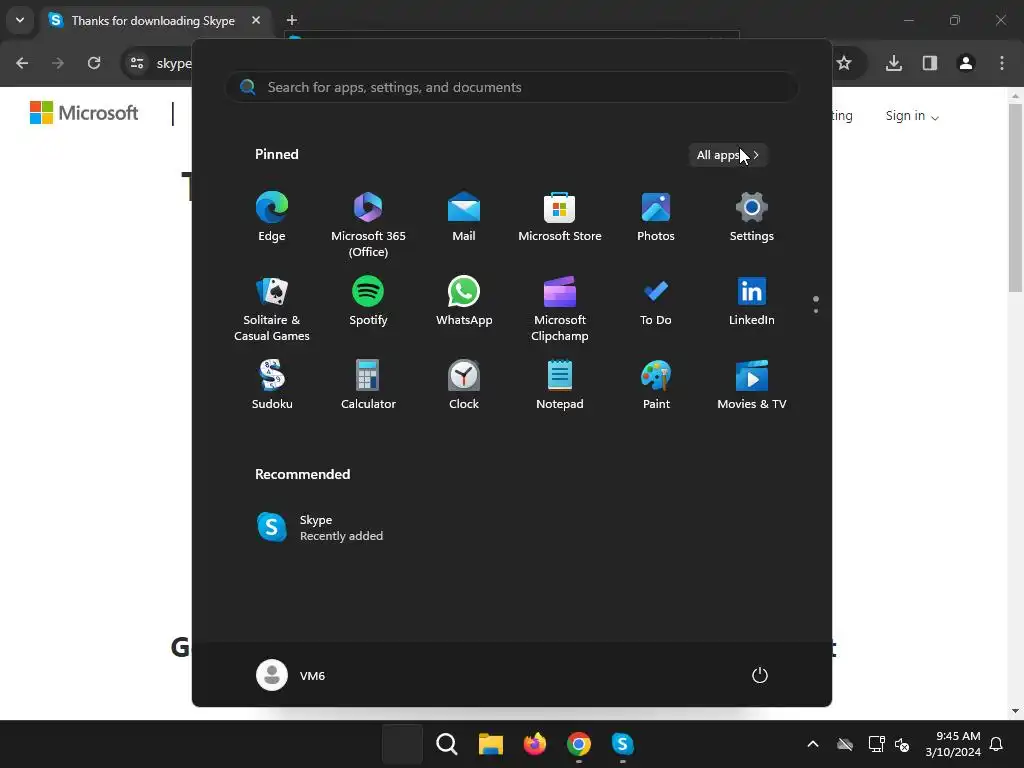The image size is (1024, 768).
Task: Open Skype from the taskbar
Action: coord(622,744)
